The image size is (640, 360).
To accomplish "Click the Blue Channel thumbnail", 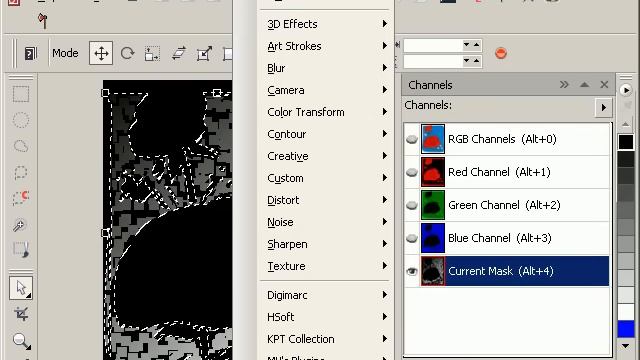I will click(433, 238).
